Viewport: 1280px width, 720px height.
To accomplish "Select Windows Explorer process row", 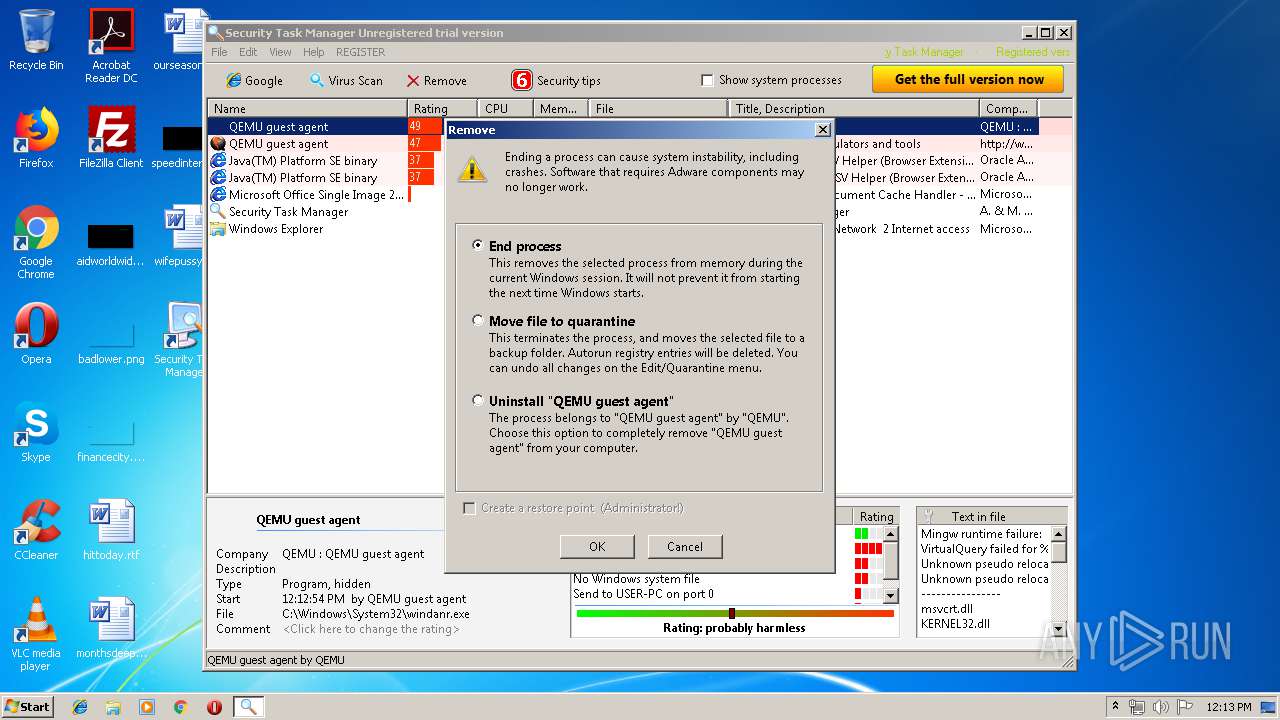I will click(308, 228).
